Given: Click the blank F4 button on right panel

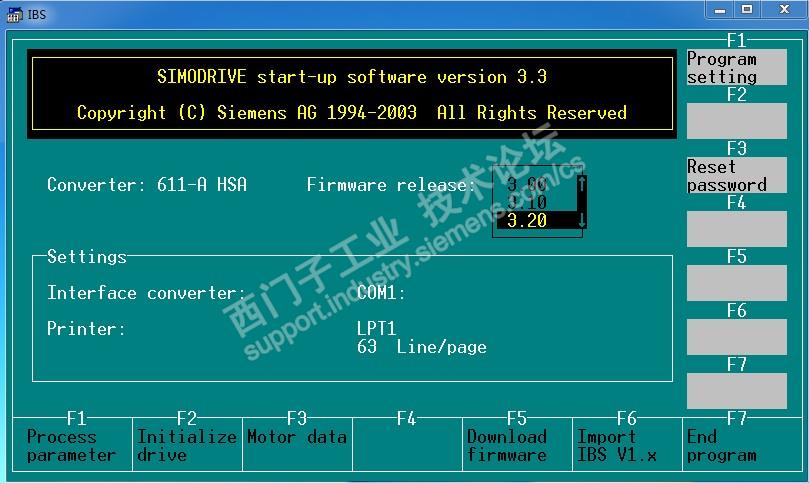Looking at the screenshot, I should (736, 229).
